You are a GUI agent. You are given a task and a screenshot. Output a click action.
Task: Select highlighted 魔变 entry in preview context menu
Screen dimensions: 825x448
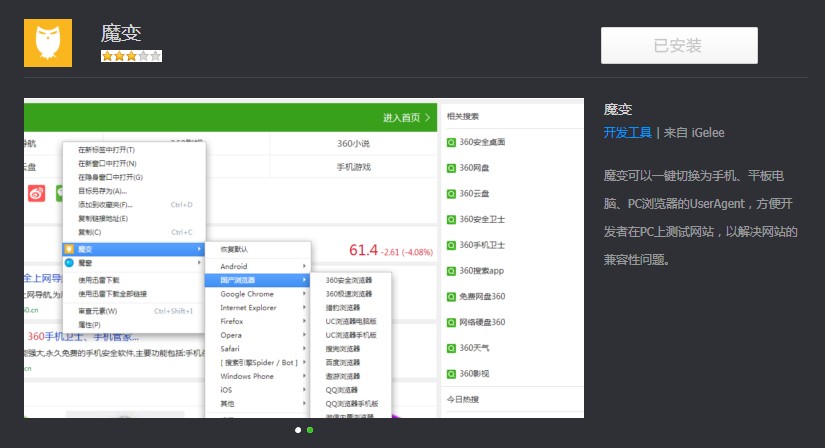[x=134, y=249]
